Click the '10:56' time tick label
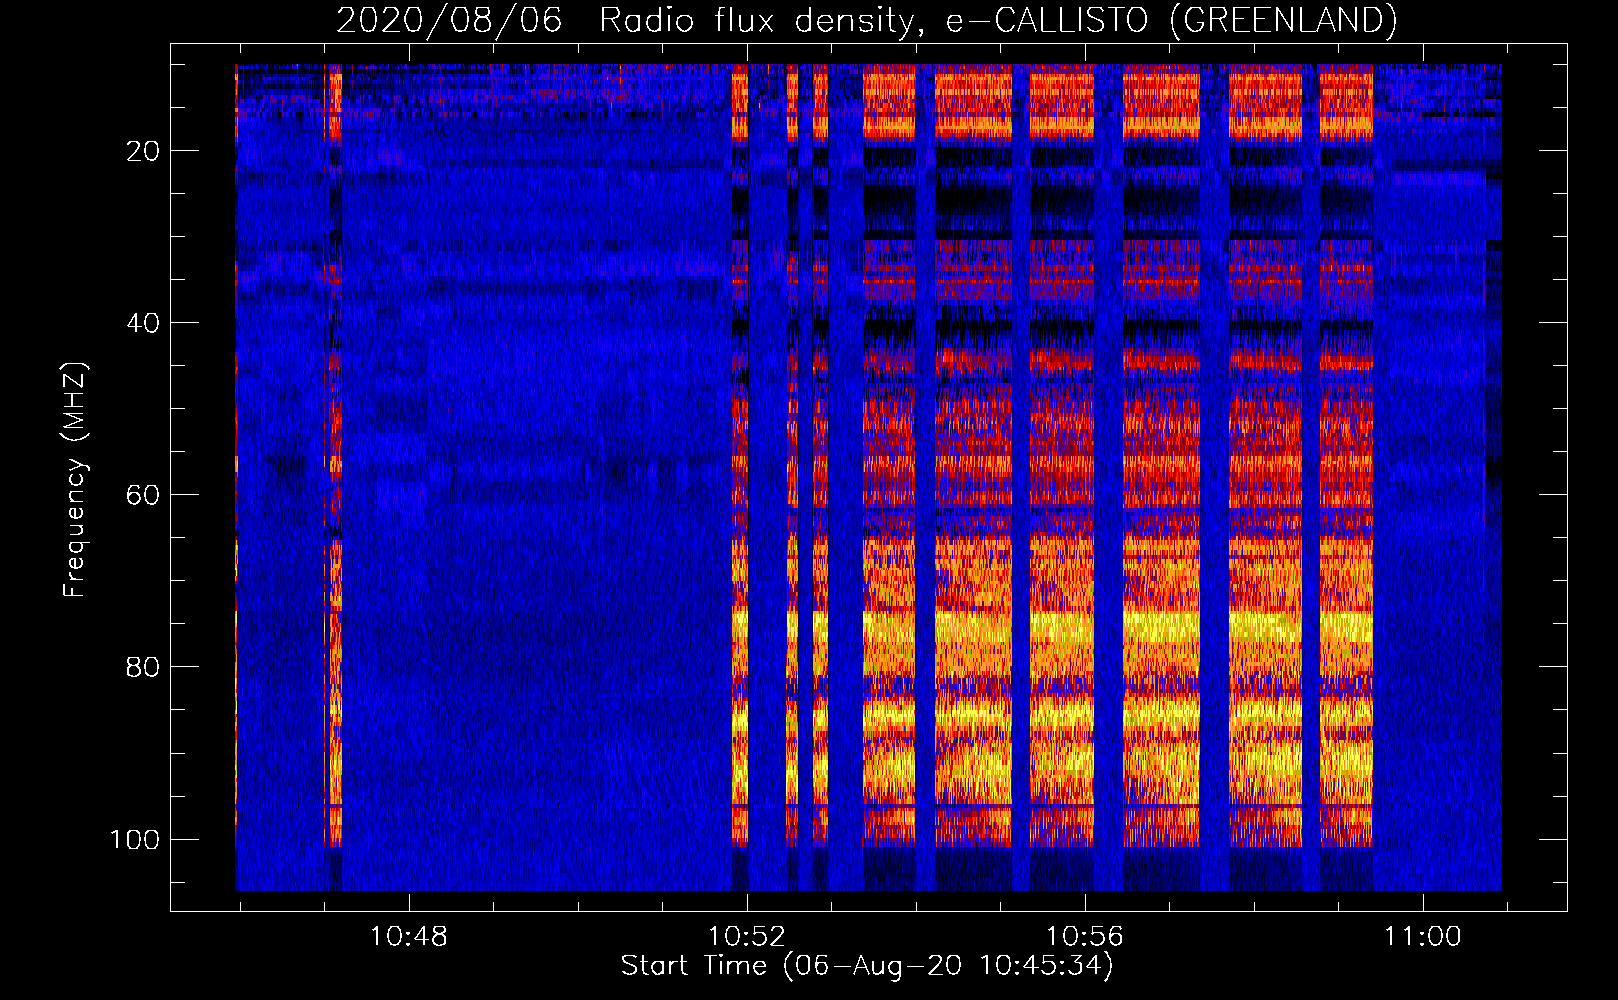The width and height of the screenshot is (1618, 1000). tap(1085, 937)
